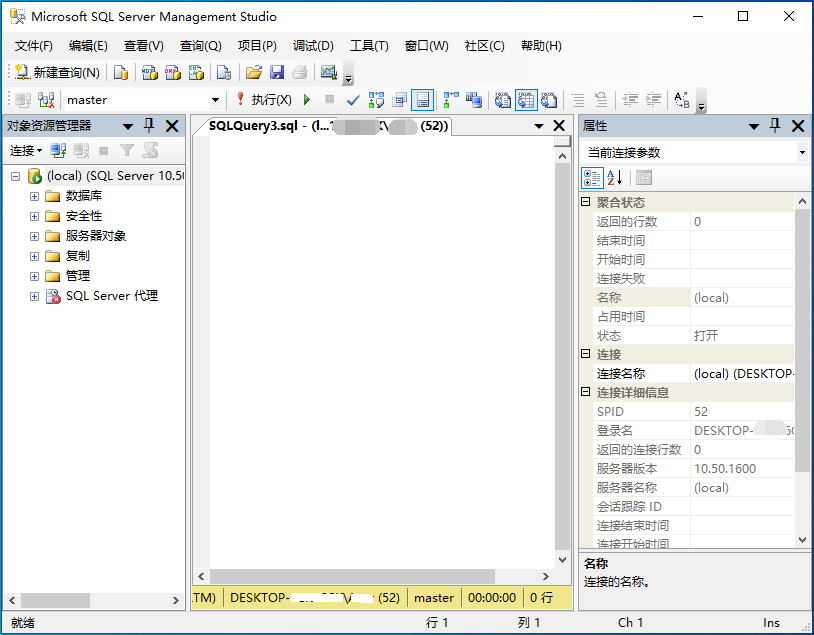Display the estimated execution plan
The height and width of the screenshot is (635, 814).
[376, 100]
